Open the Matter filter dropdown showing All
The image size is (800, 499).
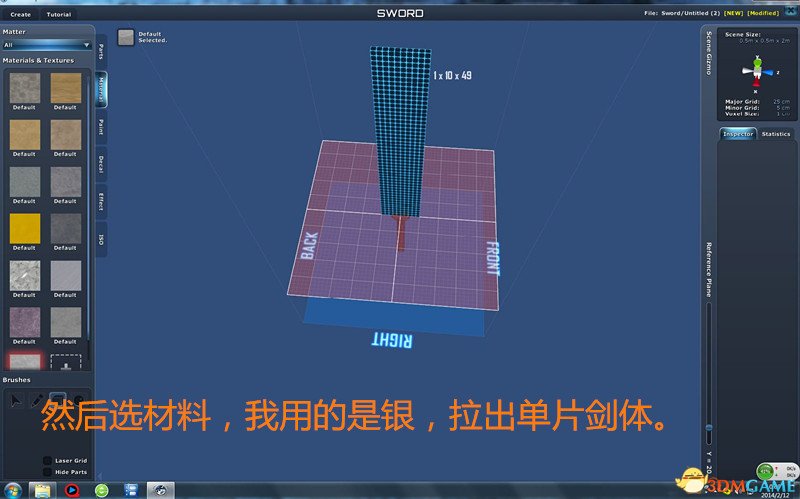click(46, 45)
